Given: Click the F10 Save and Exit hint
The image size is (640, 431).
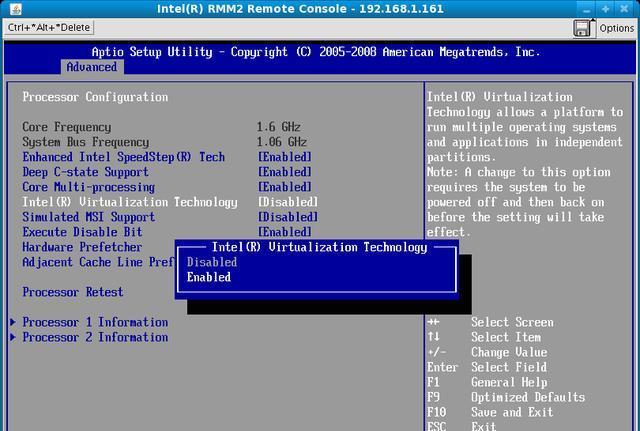Looking at the screenshot, I should 489,413.
